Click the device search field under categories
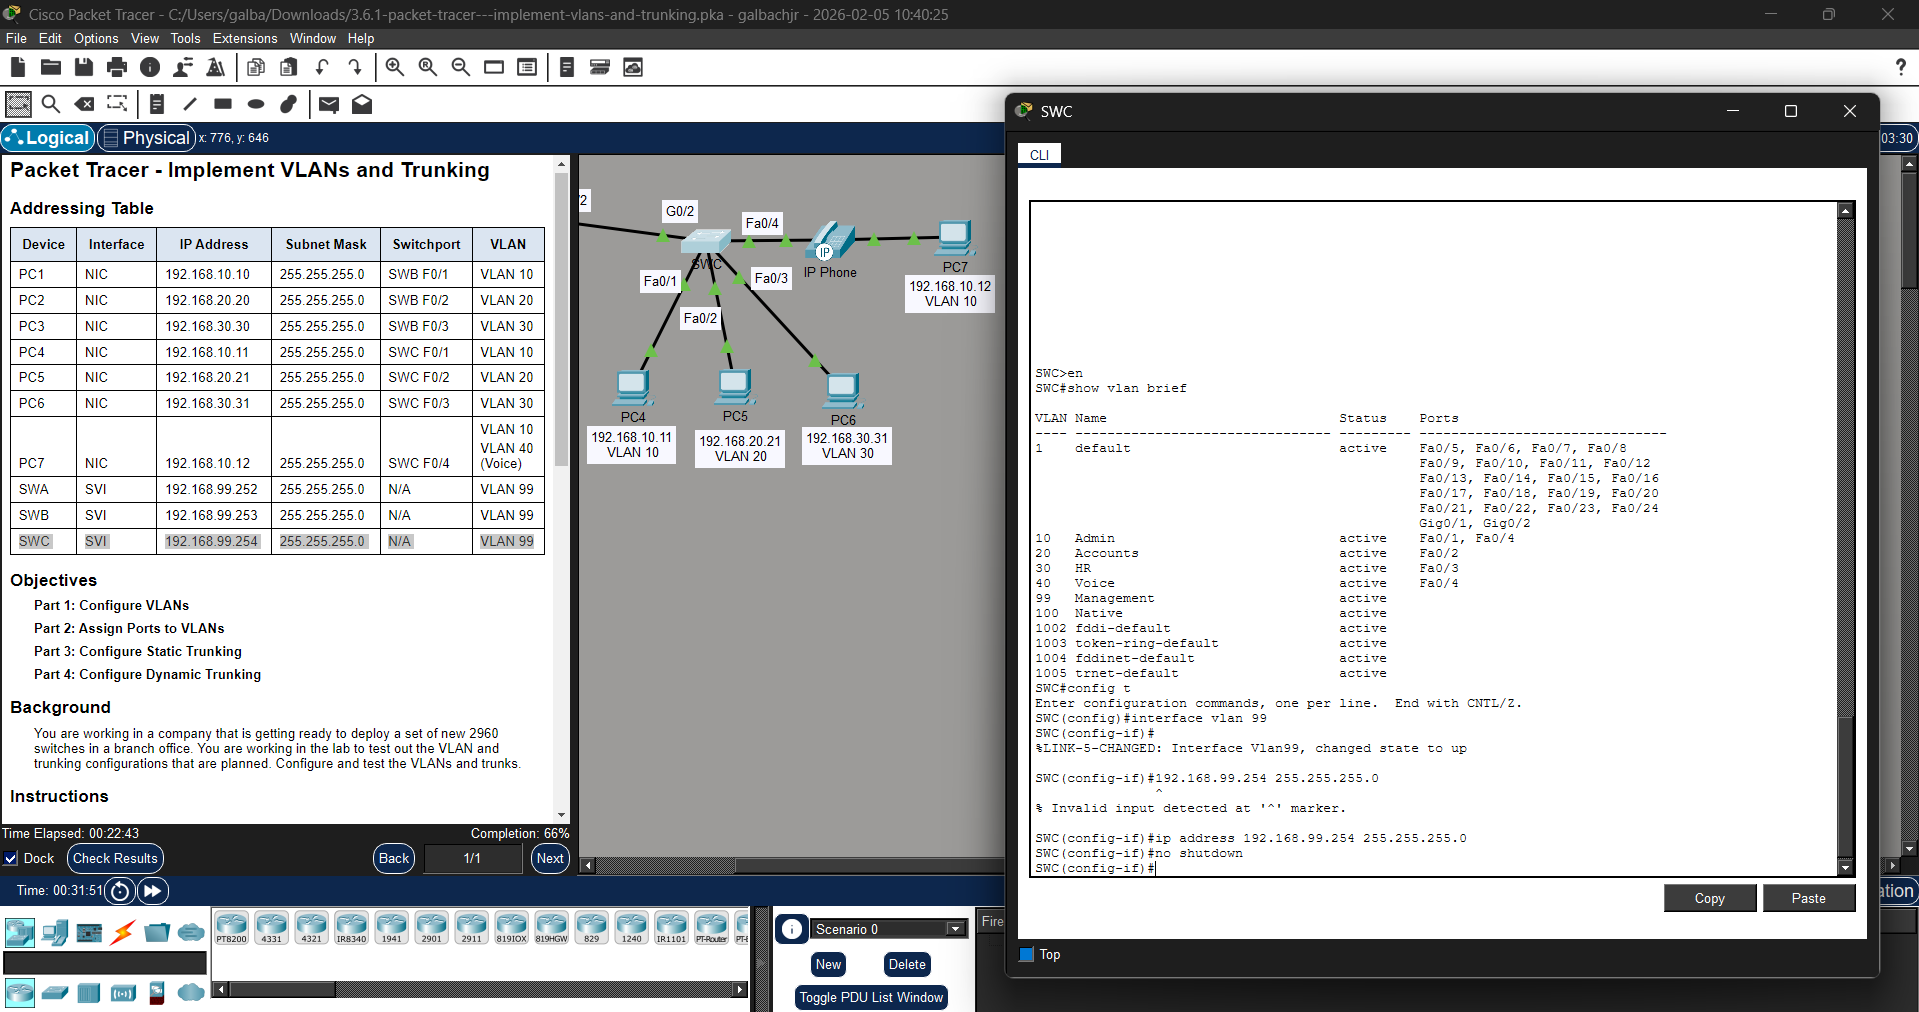This screenshot has width=1919, height=1012. point(105,962)
